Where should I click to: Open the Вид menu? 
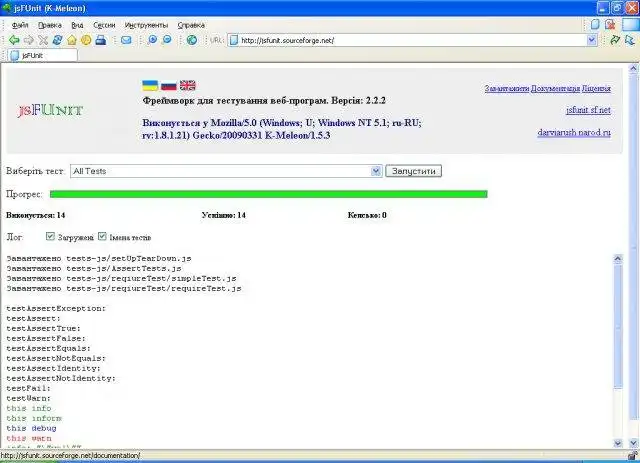(77, 25)
